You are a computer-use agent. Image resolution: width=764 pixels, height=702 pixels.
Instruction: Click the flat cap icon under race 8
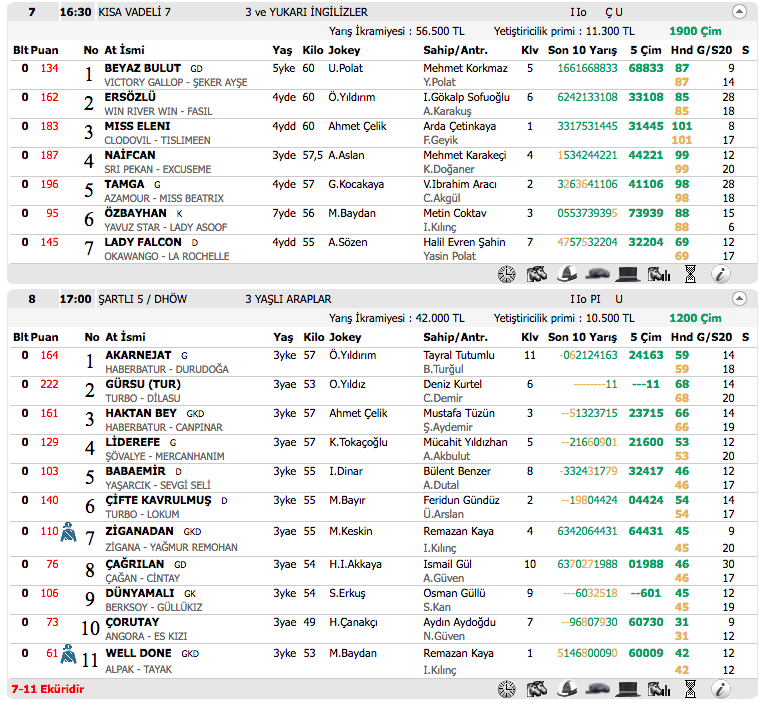(598, 689)
